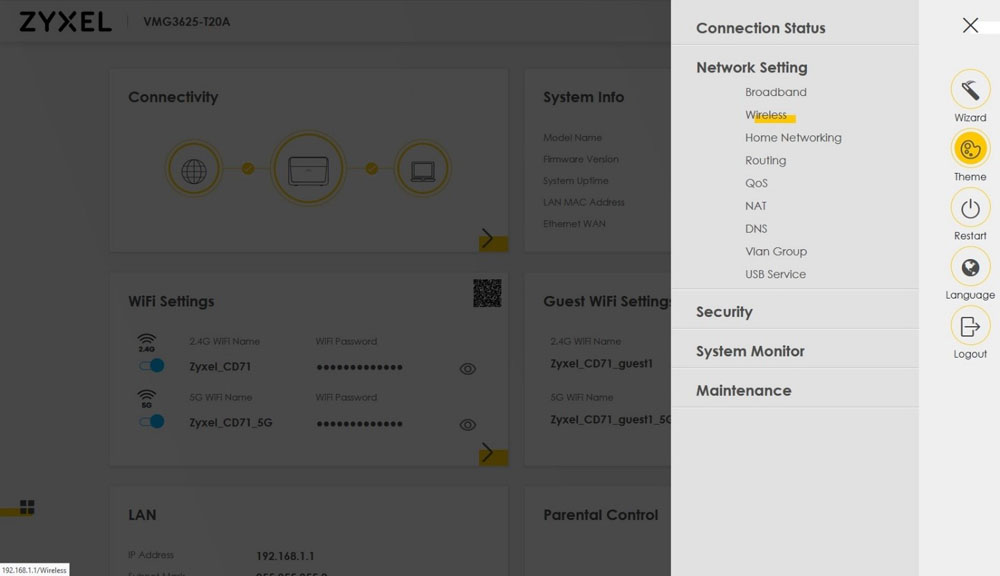This screenshot has width=1000, height=576.
Task: Show the 2.4G WiFi password
Action: tap(467, 369)
